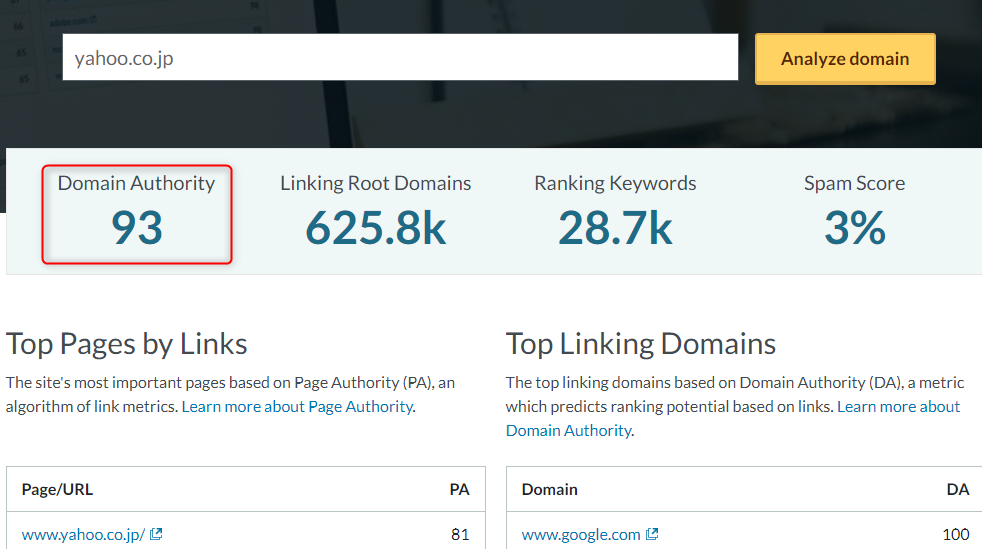Click the PA column header
This screenshot has height=549, width=982.
(x=459, y=489)
